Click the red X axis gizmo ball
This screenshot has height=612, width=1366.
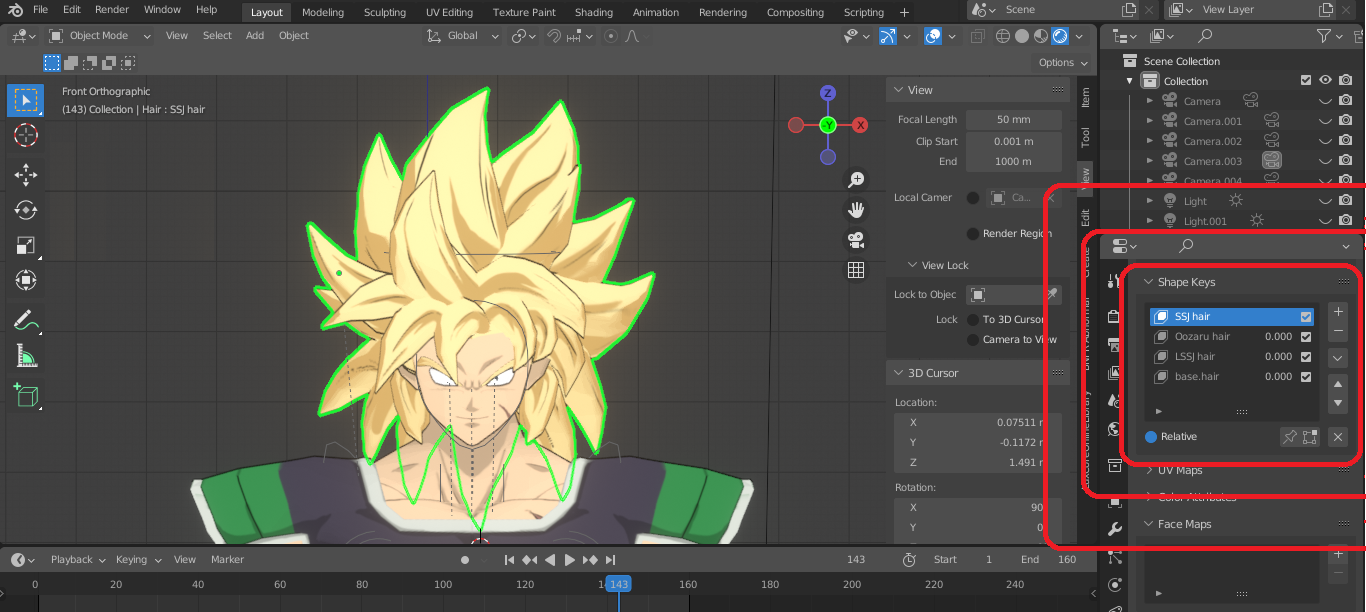(860, 125)
